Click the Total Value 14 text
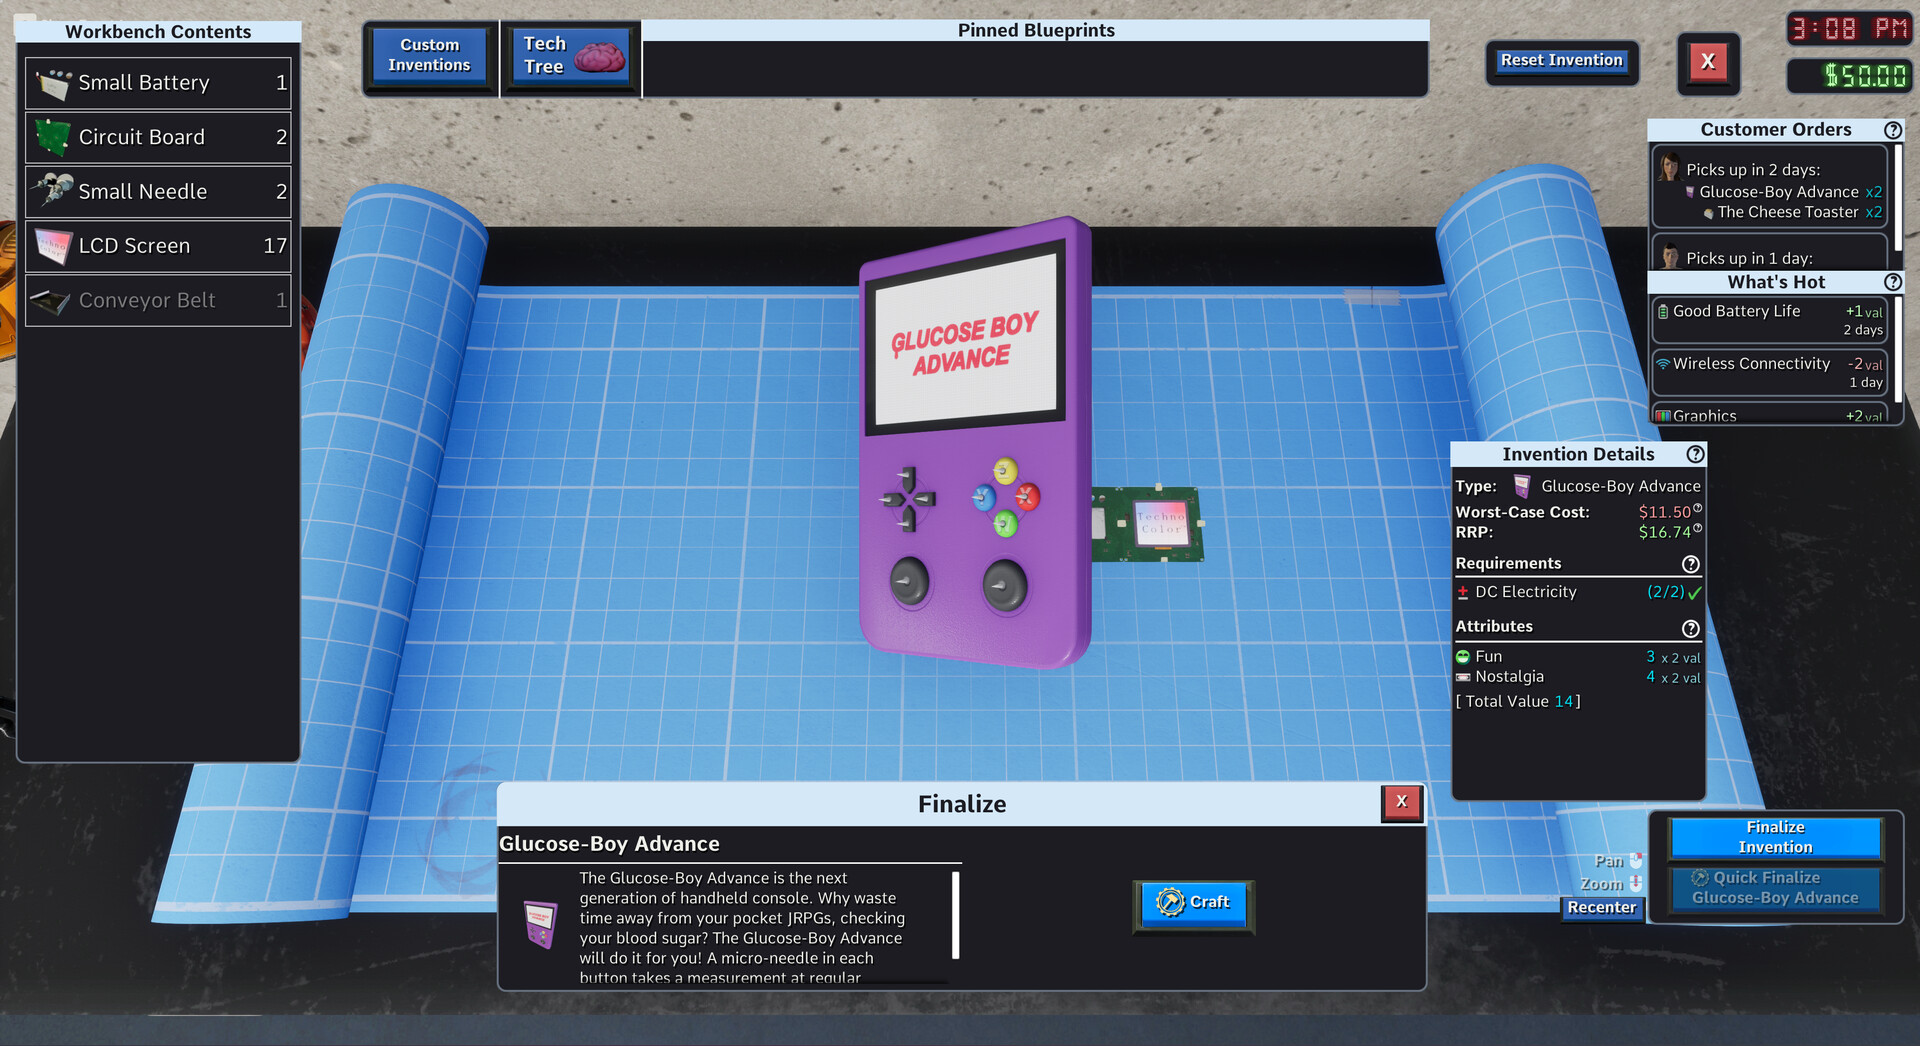 coord(1518,702)
